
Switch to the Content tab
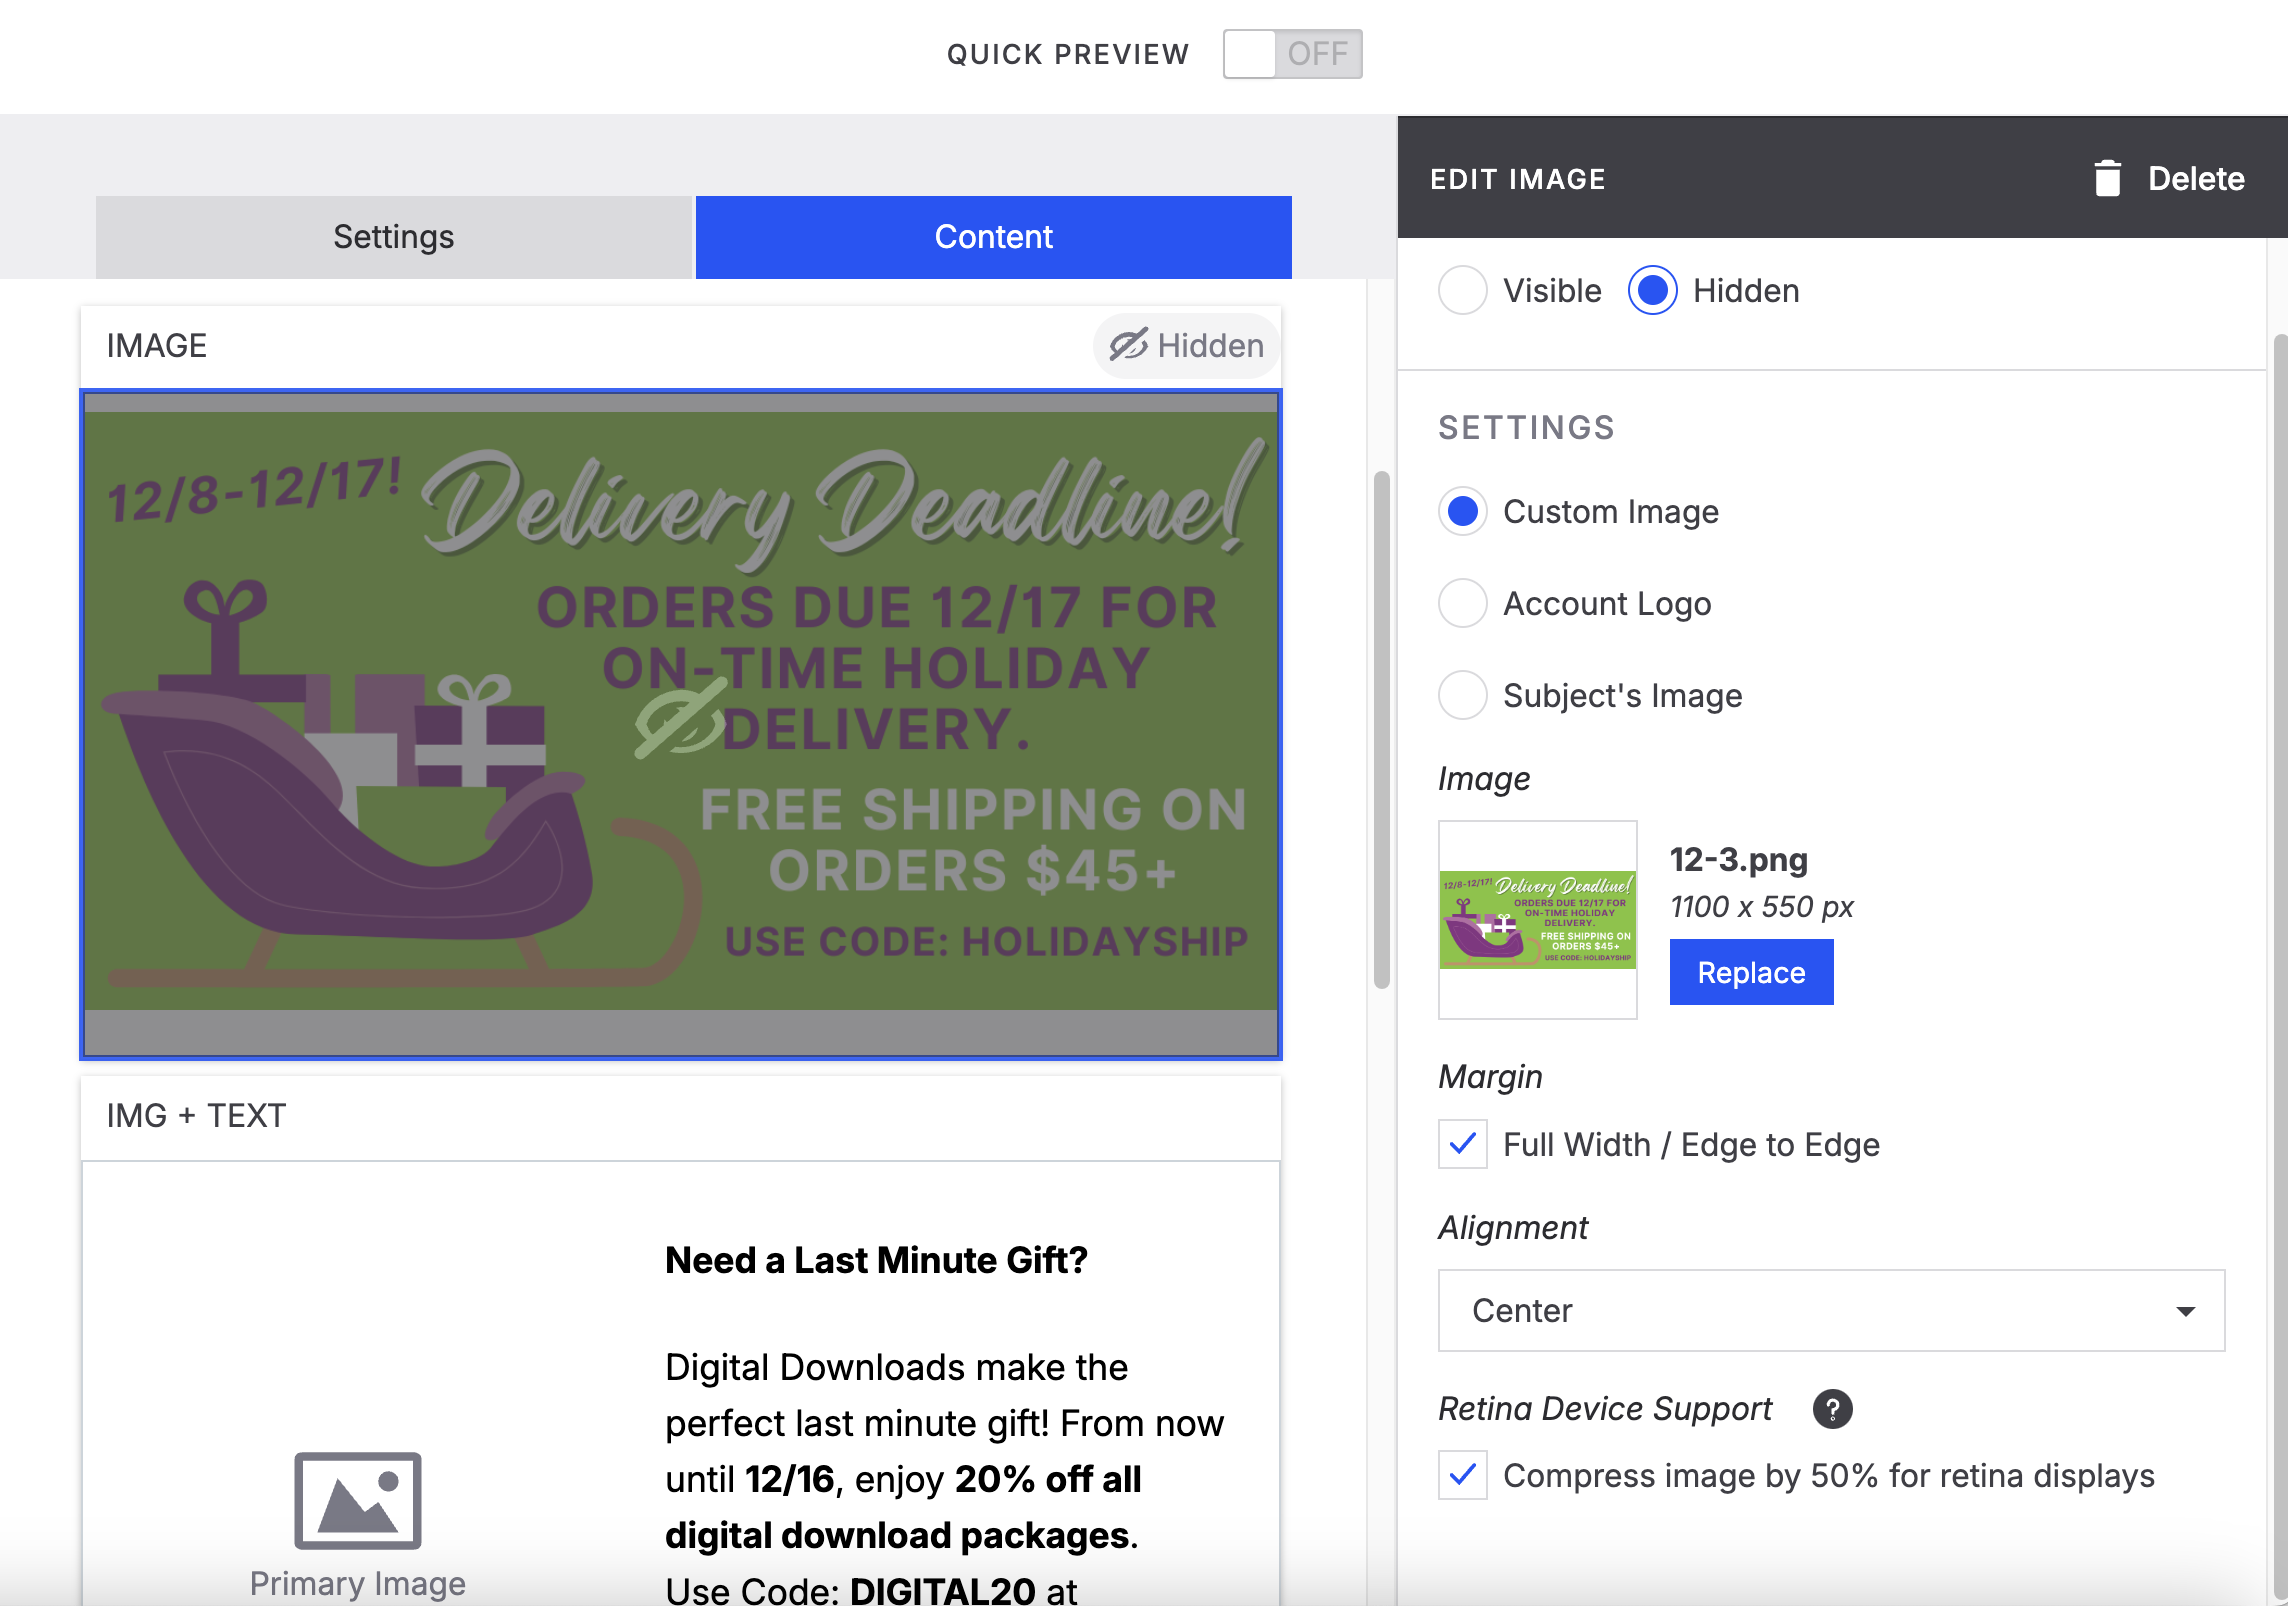point(993,237)
